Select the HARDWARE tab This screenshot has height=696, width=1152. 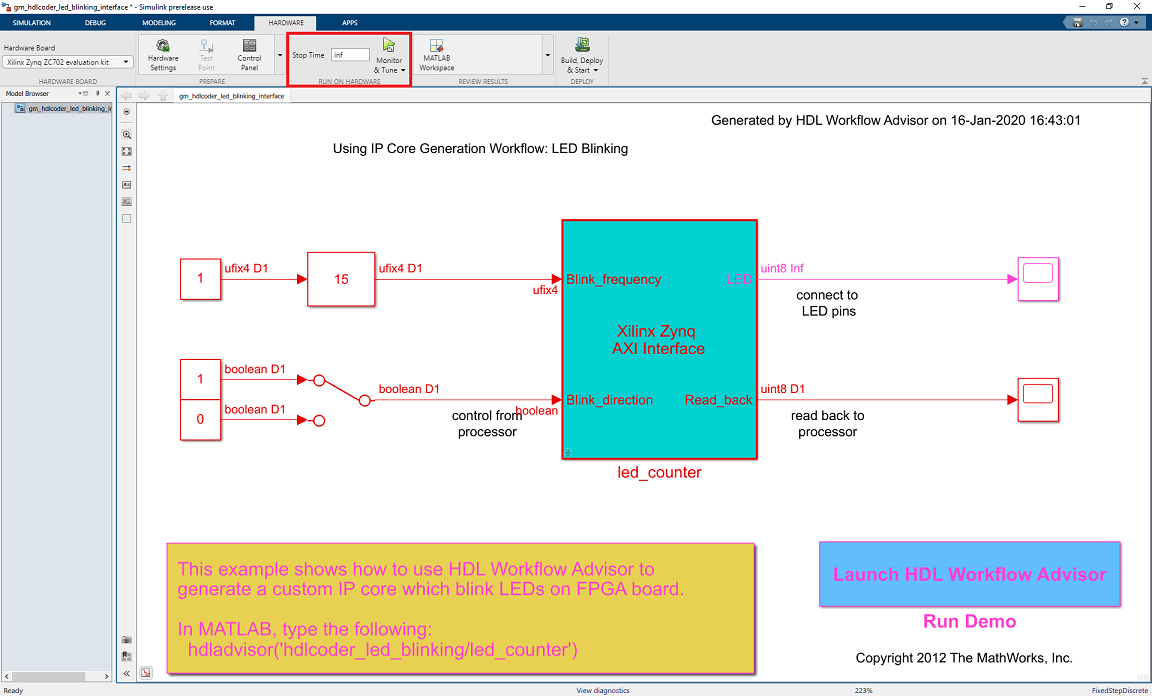pos(286,23)
